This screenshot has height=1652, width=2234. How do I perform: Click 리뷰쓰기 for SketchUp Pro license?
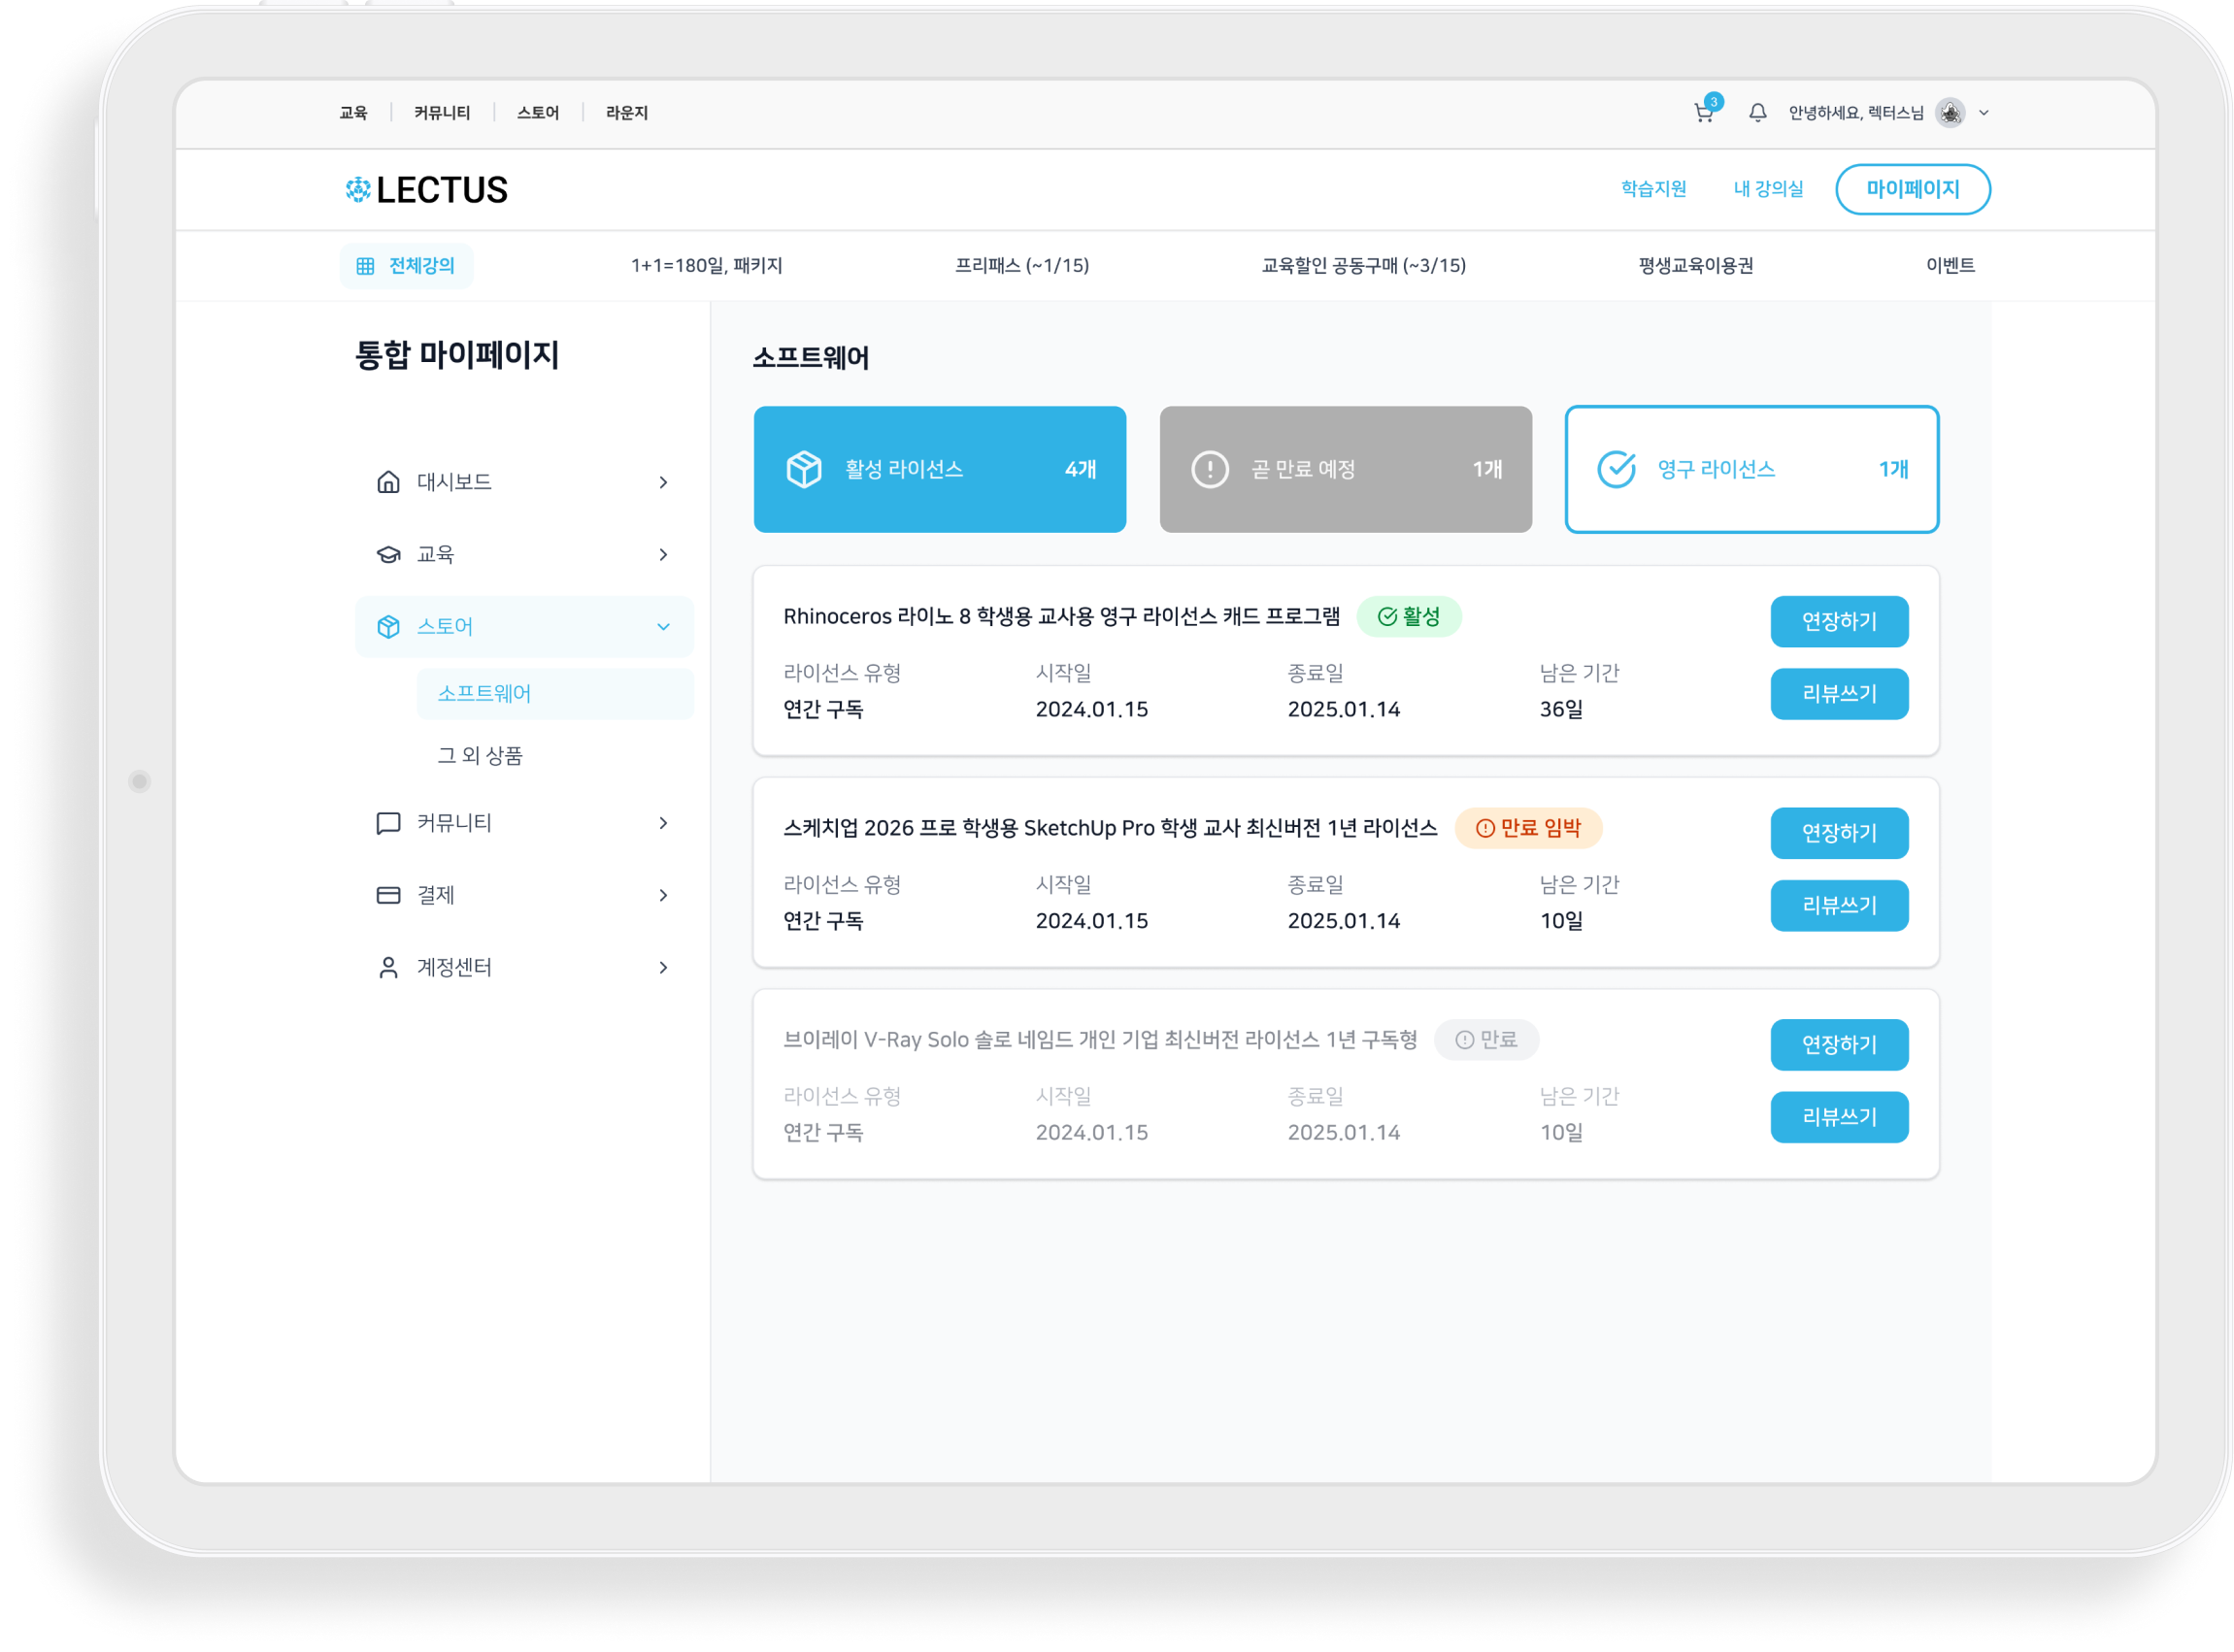[1838, 905]
